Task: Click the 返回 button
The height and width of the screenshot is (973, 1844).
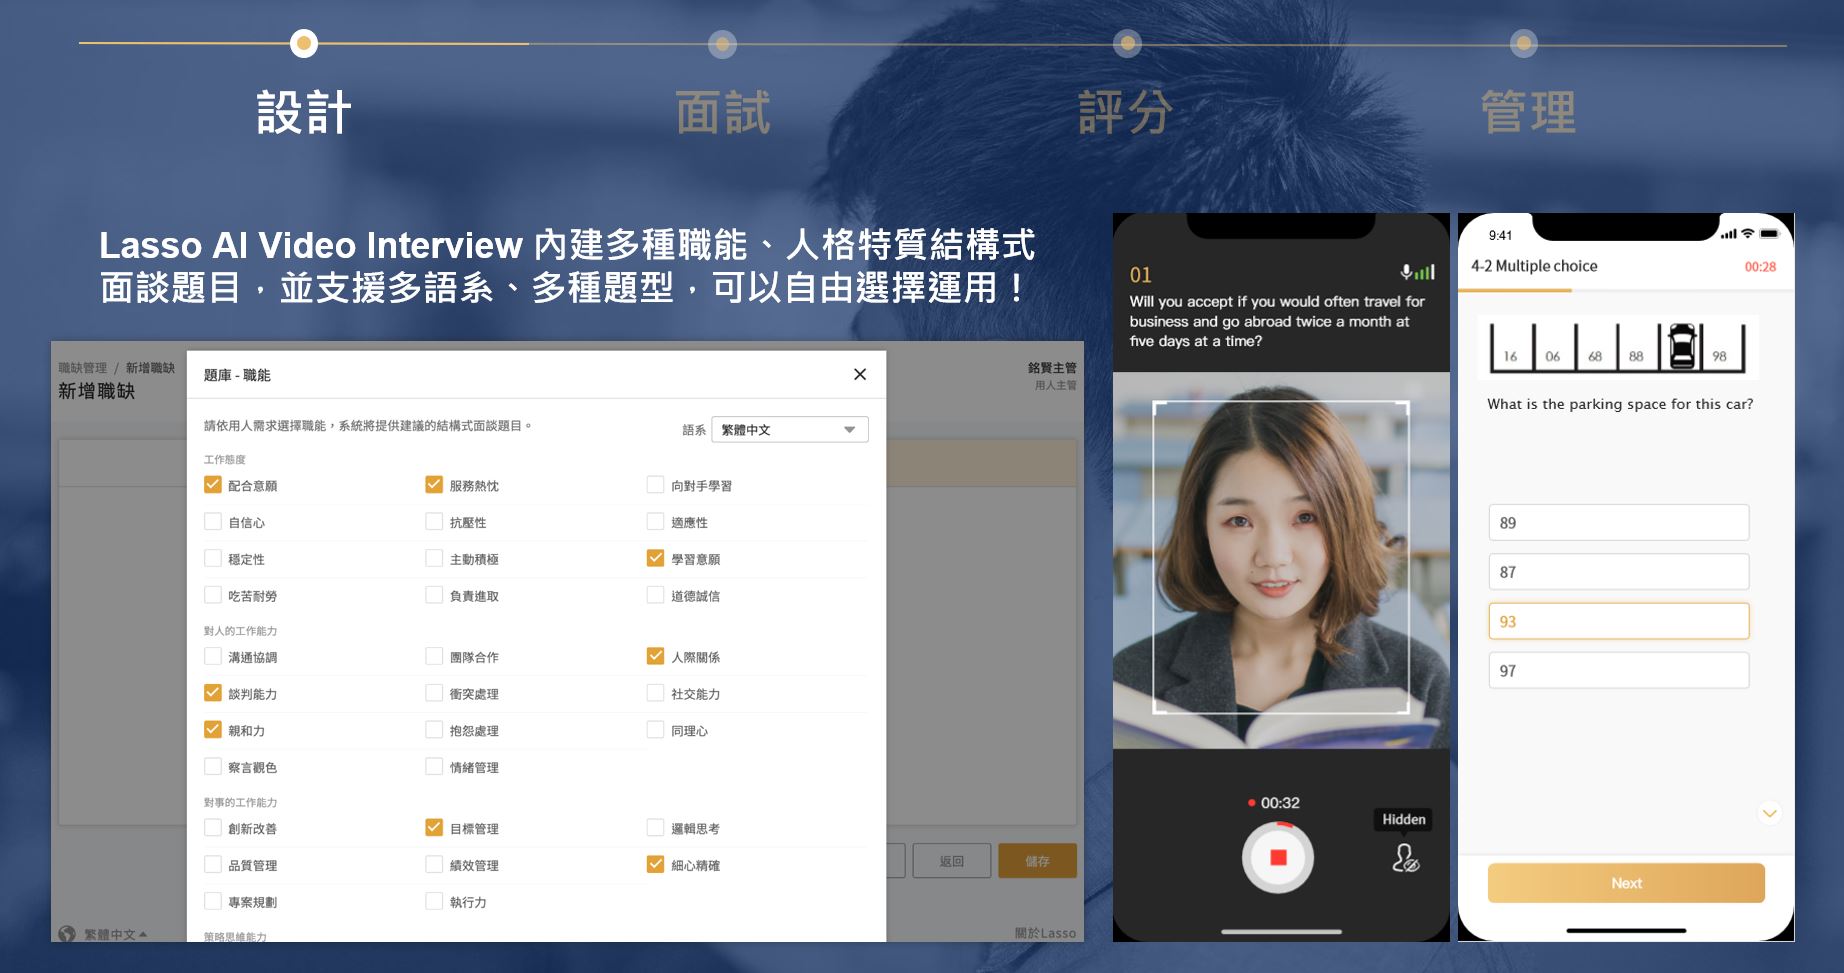Action: (x=952, y=861)
